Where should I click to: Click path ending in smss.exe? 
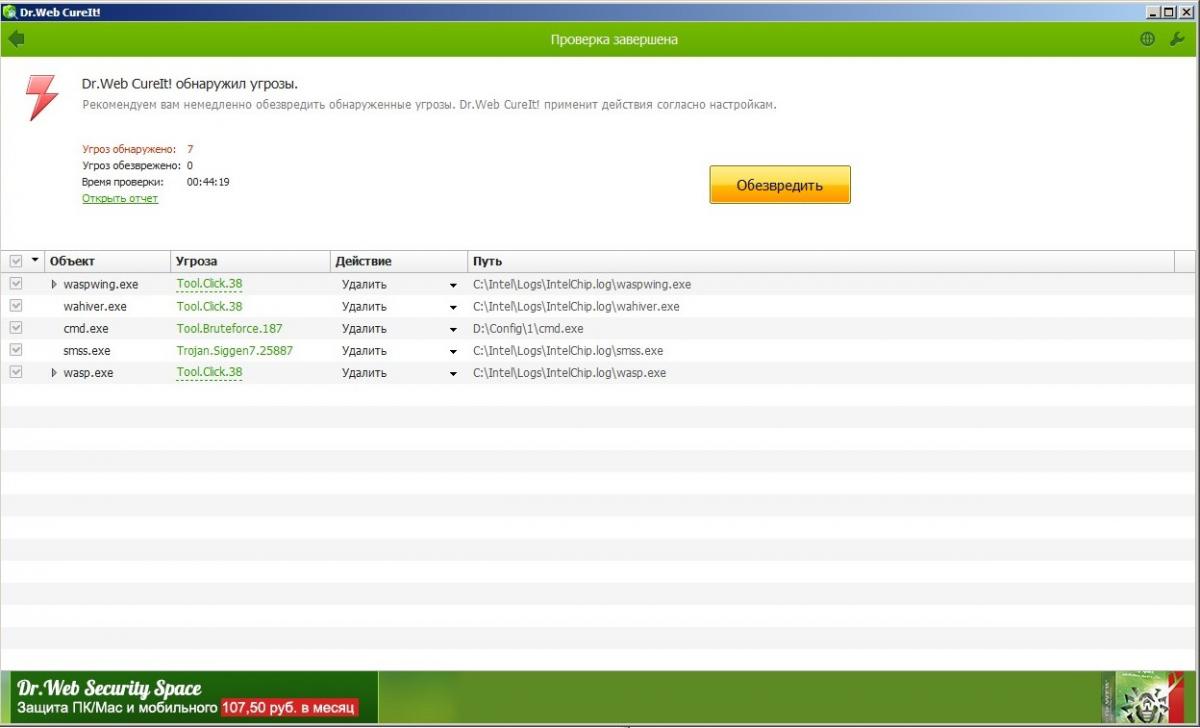coord(568,351)
